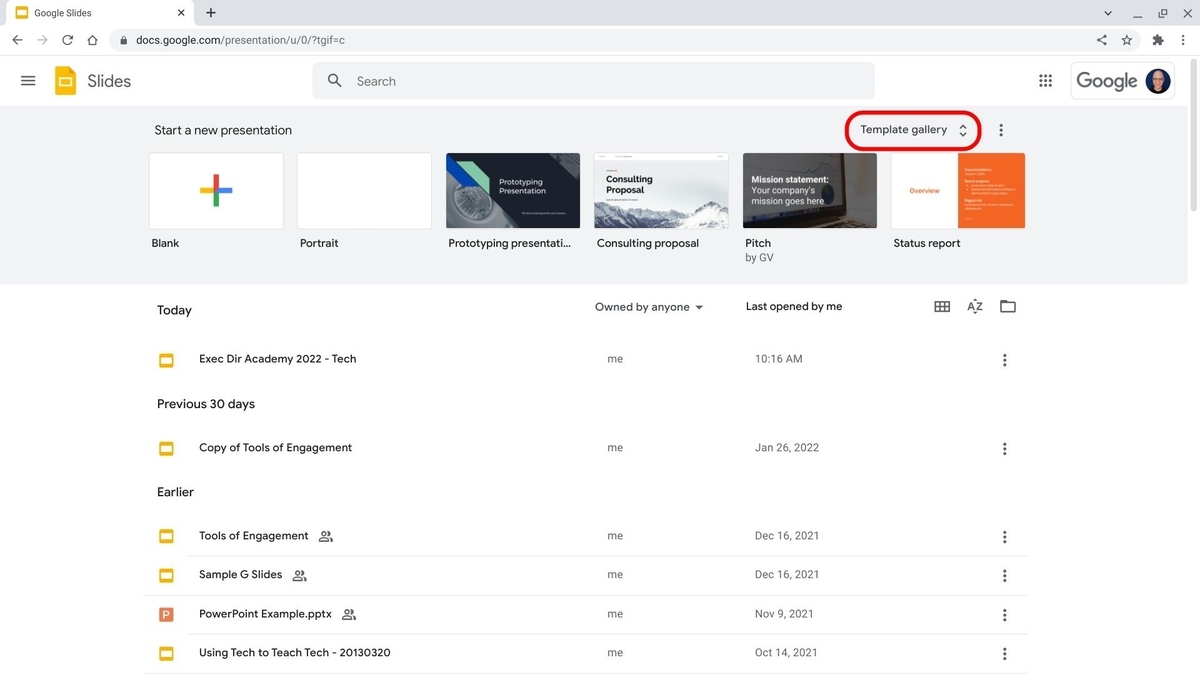Click the PowerPoint icon beside PowerPoint Example.pptx
Image resolution: width=1200 pixels, height=675 pixels.
coord(166,614)
